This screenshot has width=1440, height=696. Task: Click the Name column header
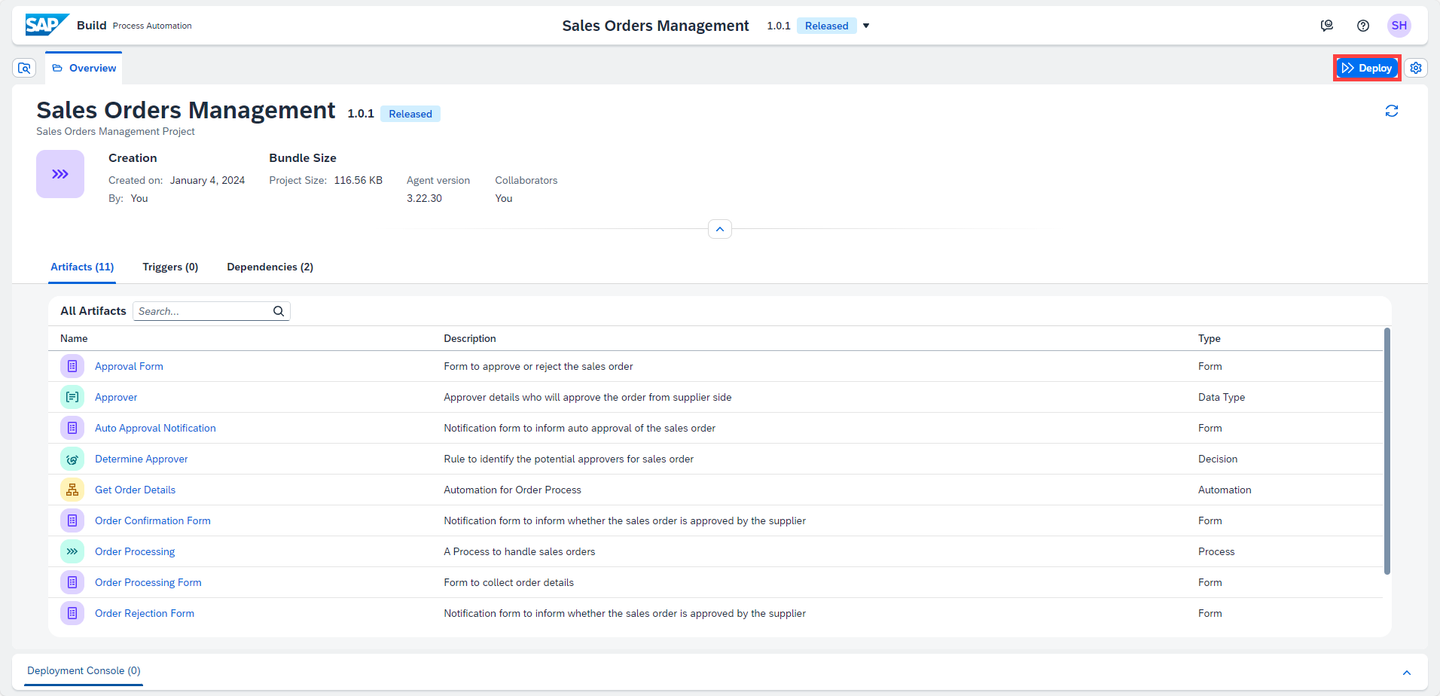(x=74, y=338)
